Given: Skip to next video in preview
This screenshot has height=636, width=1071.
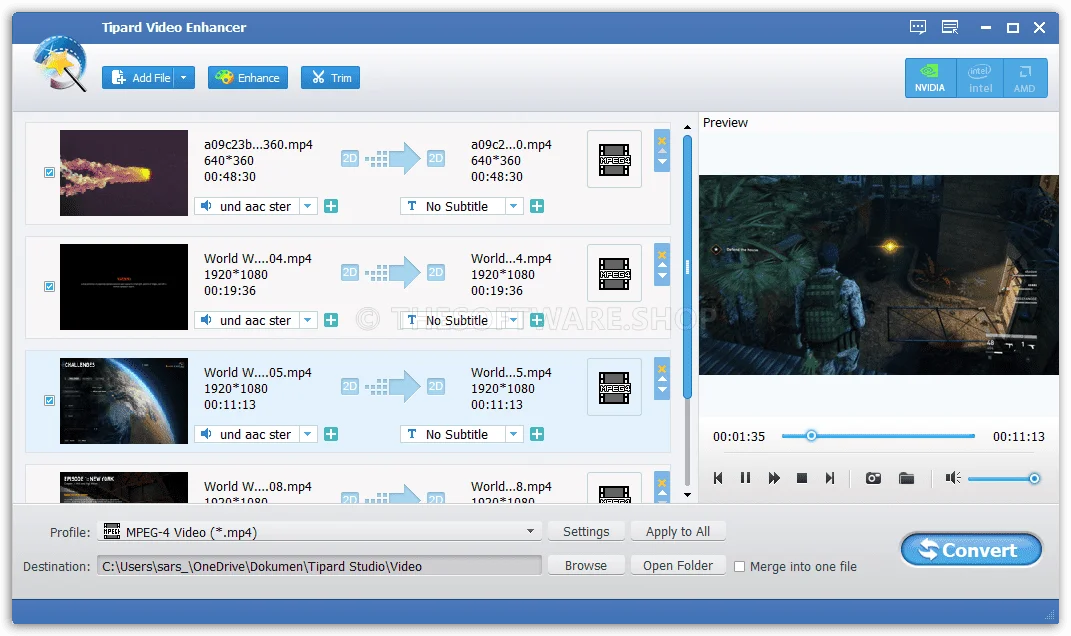Looking at the screenshot, I should pos(830,478).
